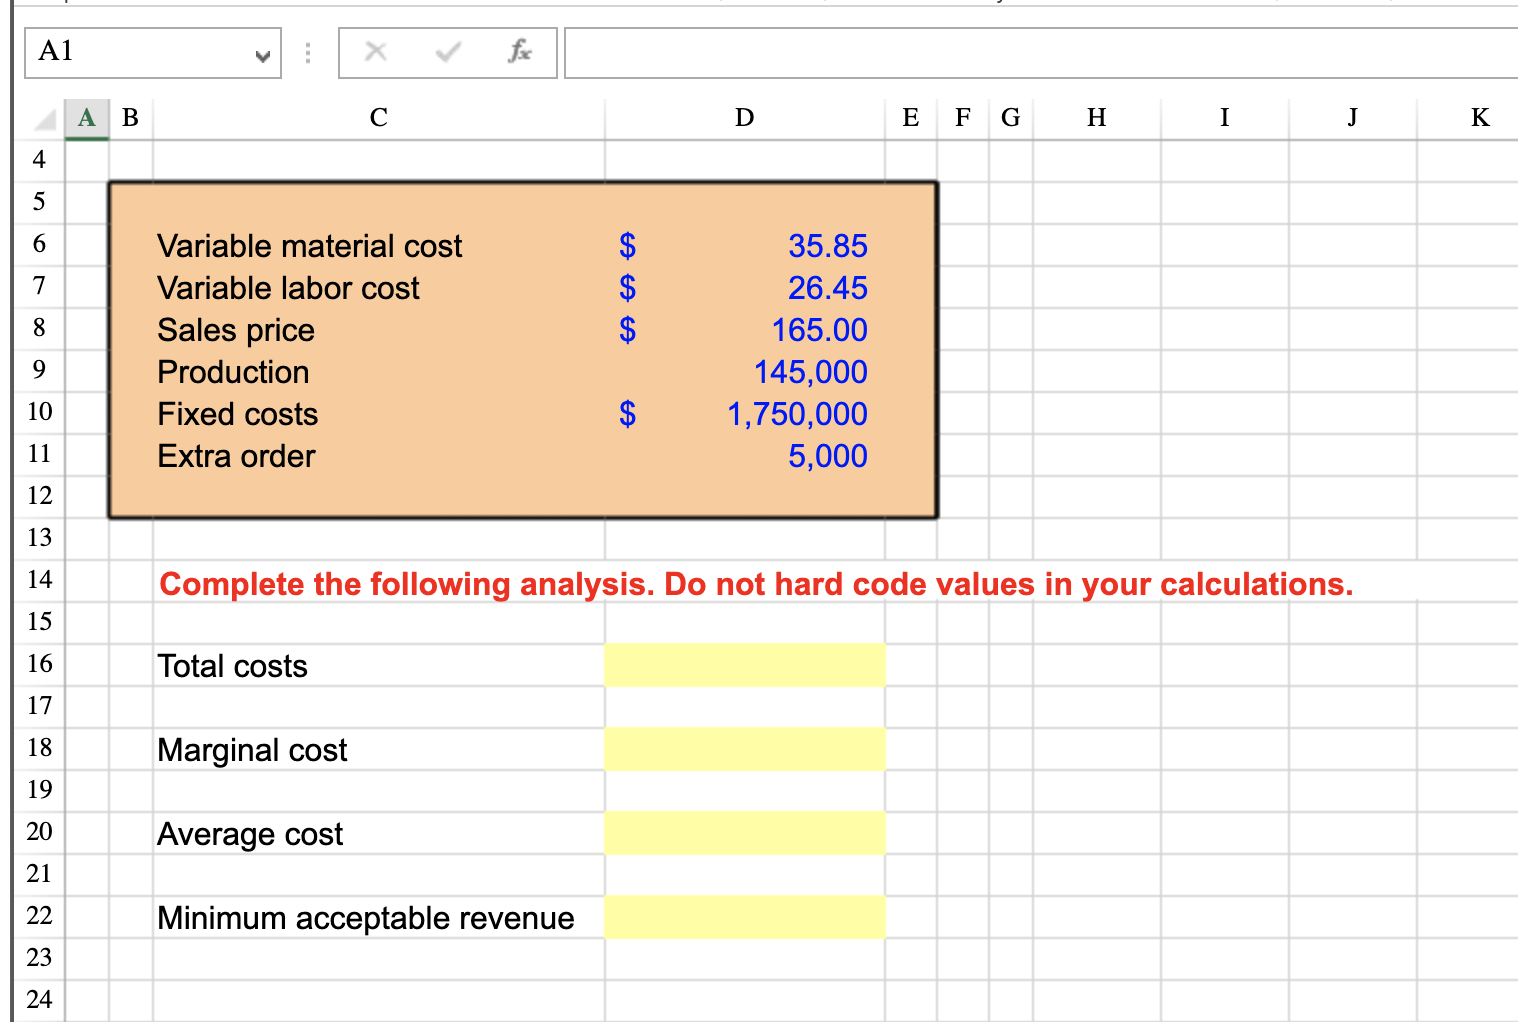Click the Variable material cost label

click(310, 246)
